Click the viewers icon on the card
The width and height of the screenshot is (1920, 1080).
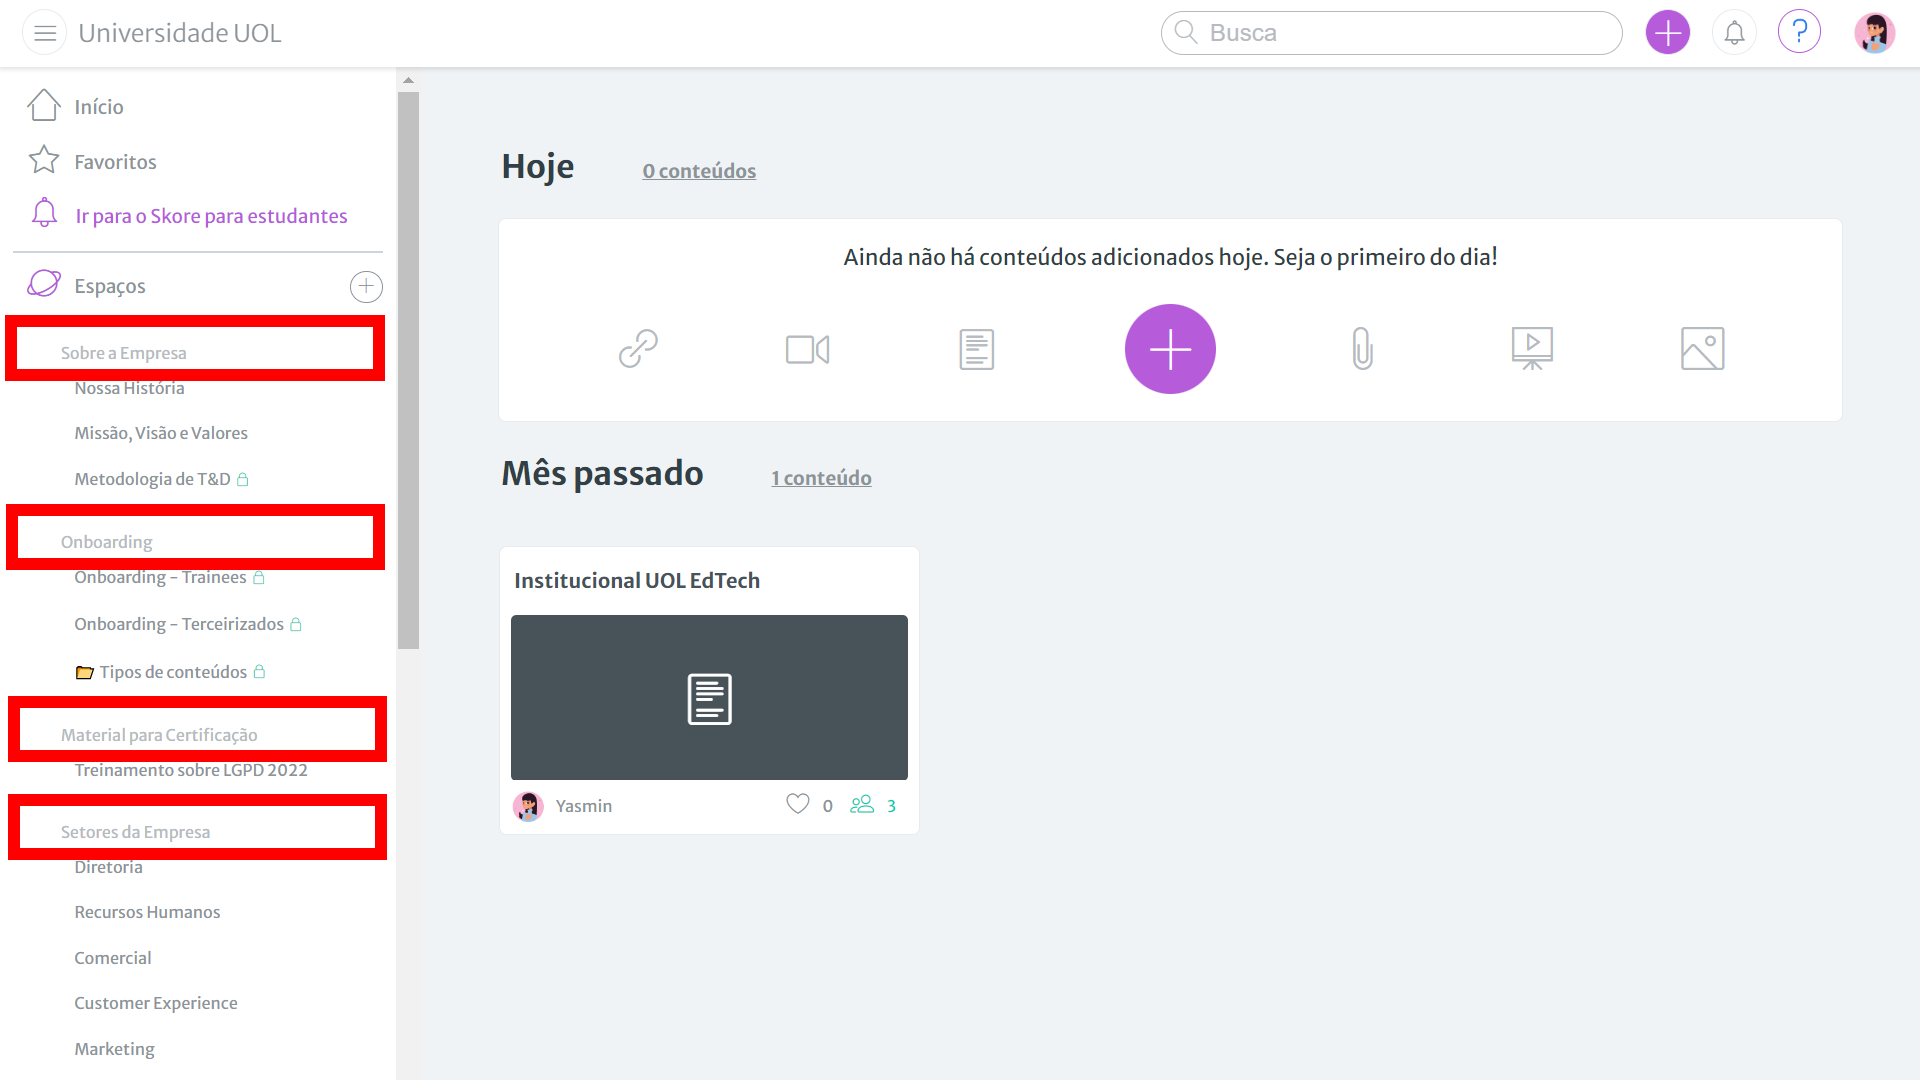tap(862, 804)
